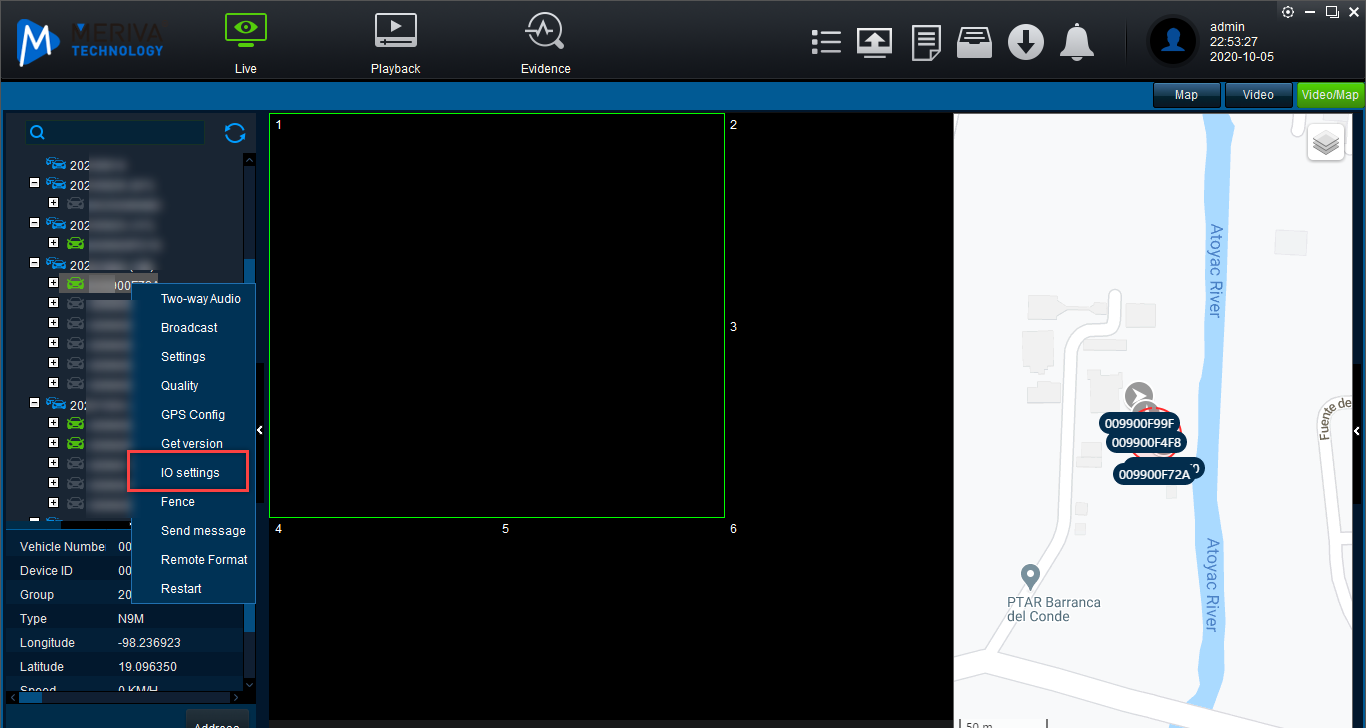Click the admin user avatar icon
The height and width of the screenshot is (728, 1366).
[1173, 41]
